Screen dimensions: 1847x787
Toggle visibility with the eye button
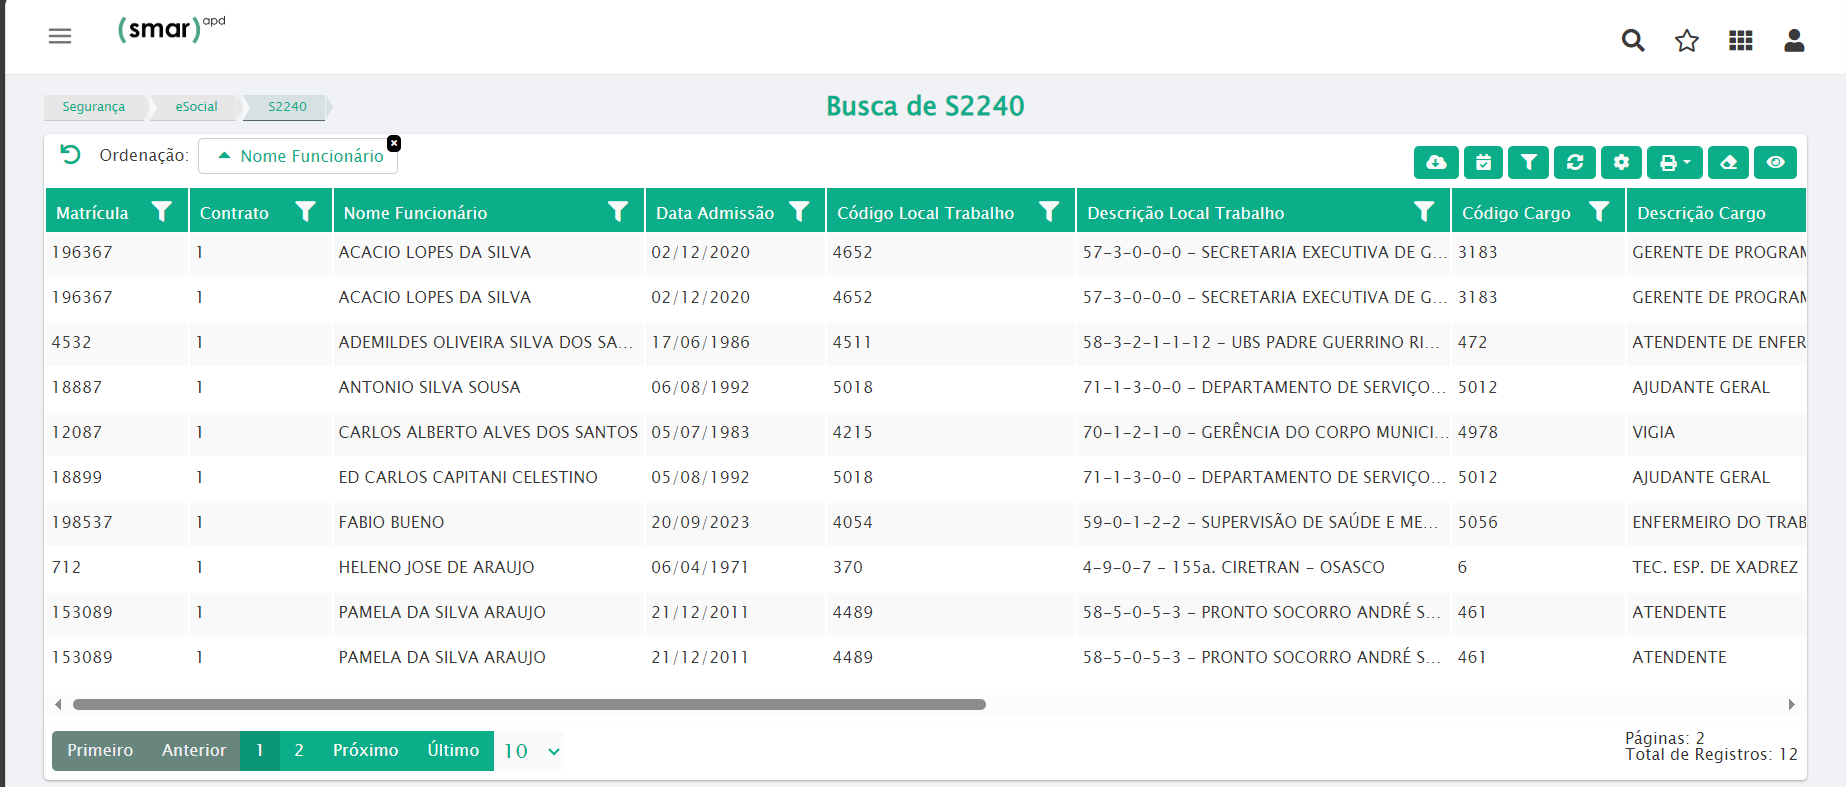pyautogui.click(x=1775, y=162)
